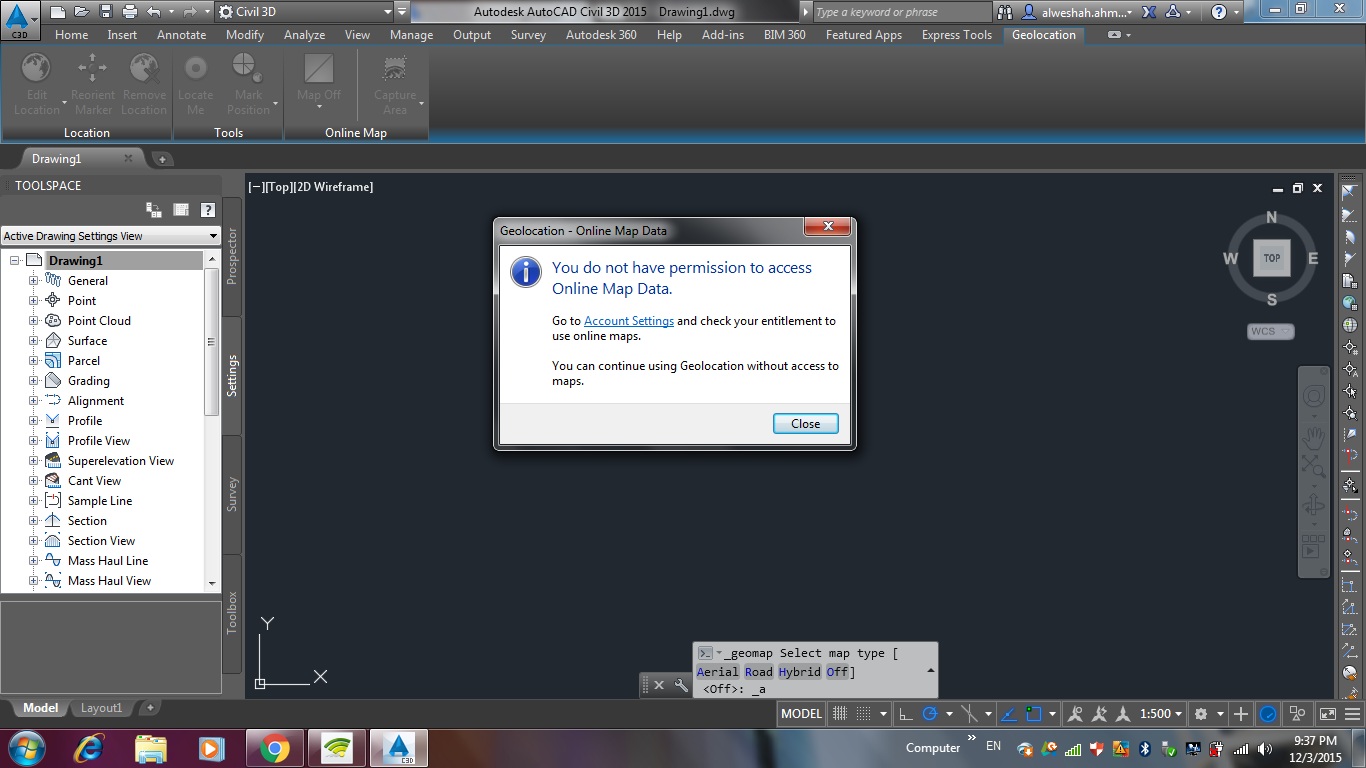Open Toolspace help with the question mark icon
Image resolution: width=1366 pixels, height=768 pixels.
click(x=207, y=210)
